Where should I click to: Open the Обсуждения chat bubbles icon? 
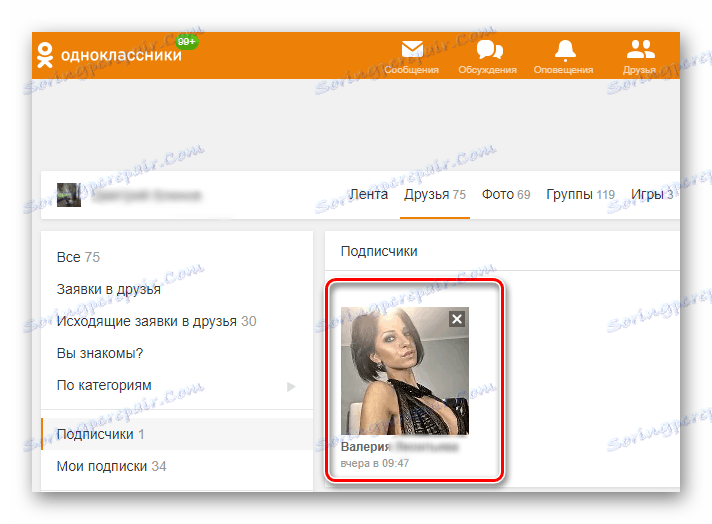[490, 49]
